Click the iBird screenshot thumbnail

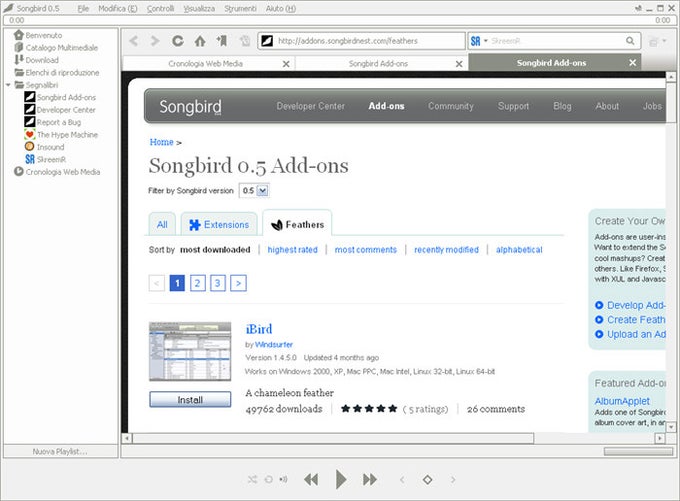[190, 351]
